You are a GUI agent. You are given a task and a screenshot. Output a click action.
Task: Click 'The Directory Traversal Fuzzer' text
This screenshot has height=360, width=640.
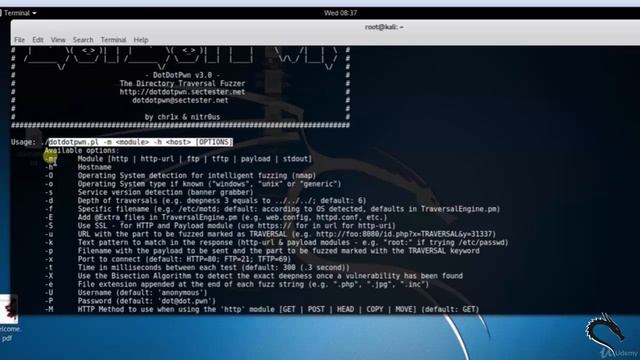tap(182, 83)
